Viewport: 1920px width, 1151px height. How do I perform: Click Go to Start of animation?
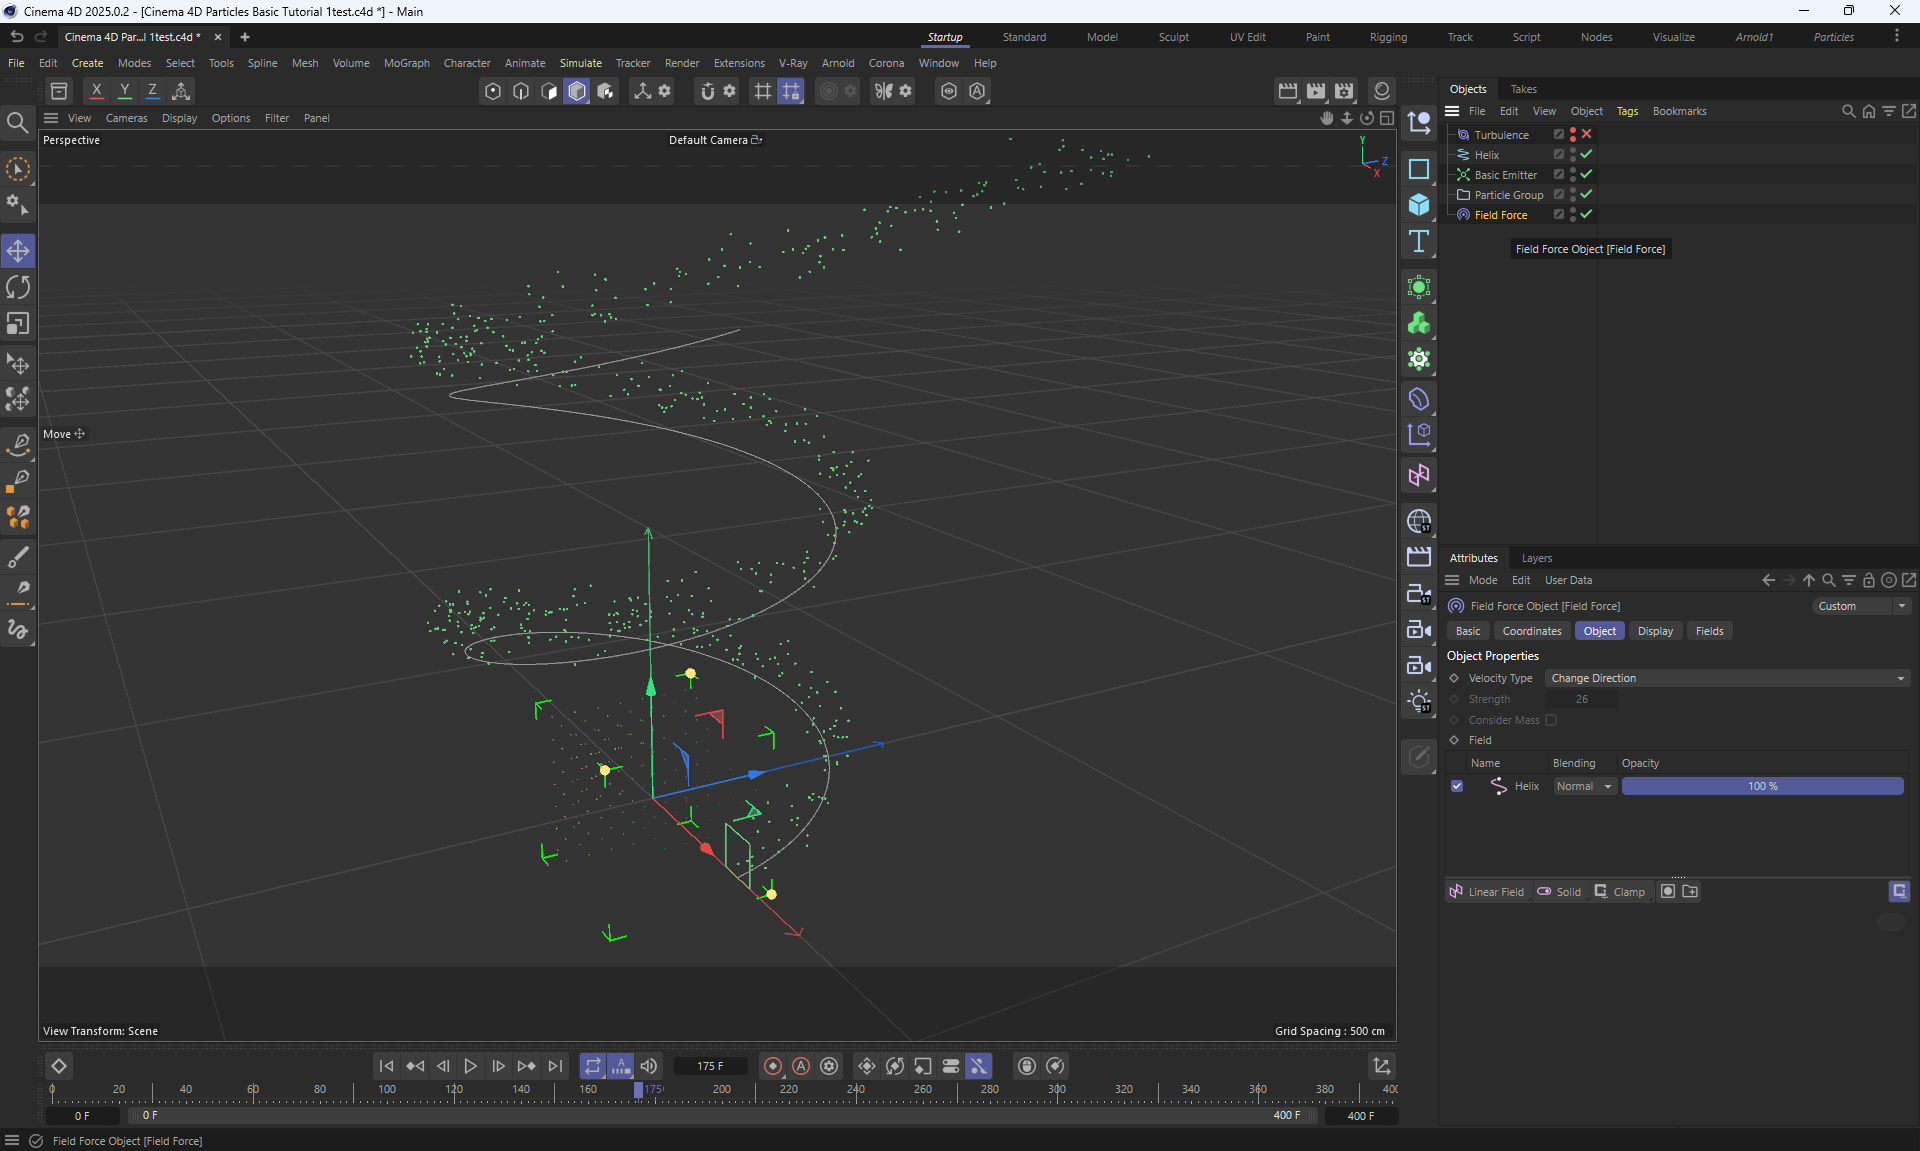[386, 1066]
